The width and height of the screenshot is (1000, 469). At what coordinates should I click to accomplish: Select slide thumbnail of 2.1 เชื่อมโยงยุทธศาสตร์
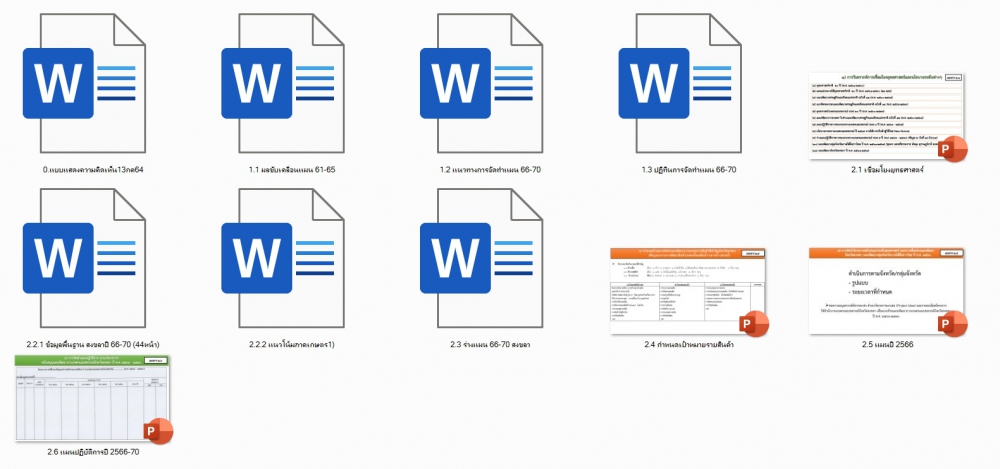(x=880, y=110)
